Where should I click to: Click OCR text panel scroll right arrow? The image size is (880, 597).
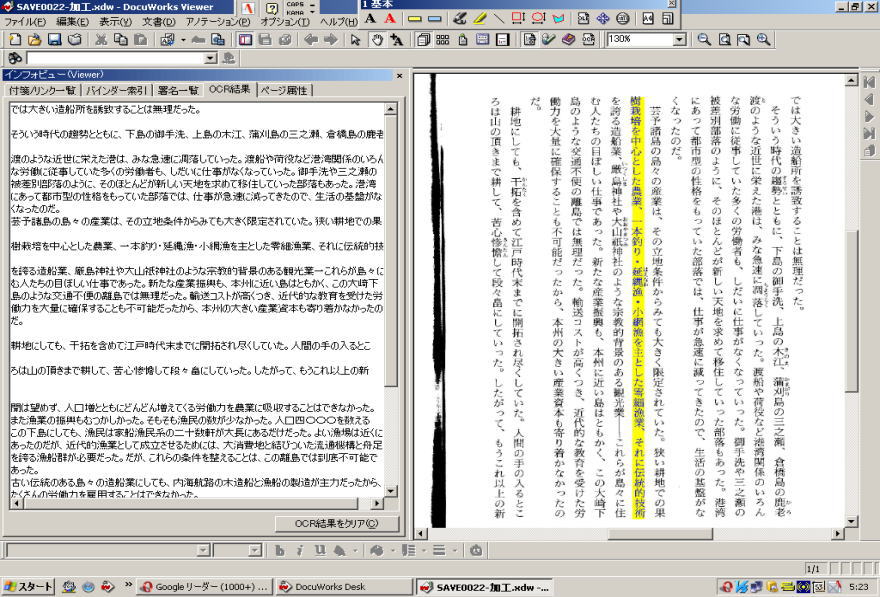[x=377, y=503]
